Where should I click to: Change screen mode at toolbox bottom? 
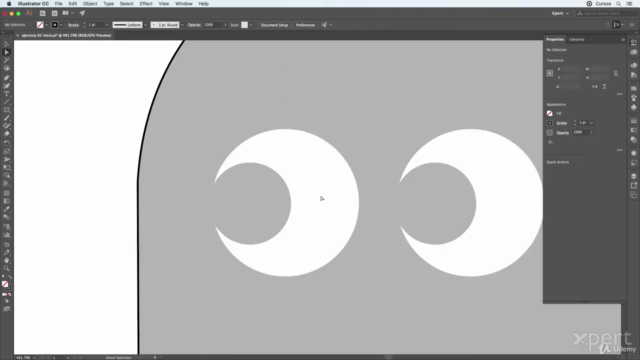point(7,309)
